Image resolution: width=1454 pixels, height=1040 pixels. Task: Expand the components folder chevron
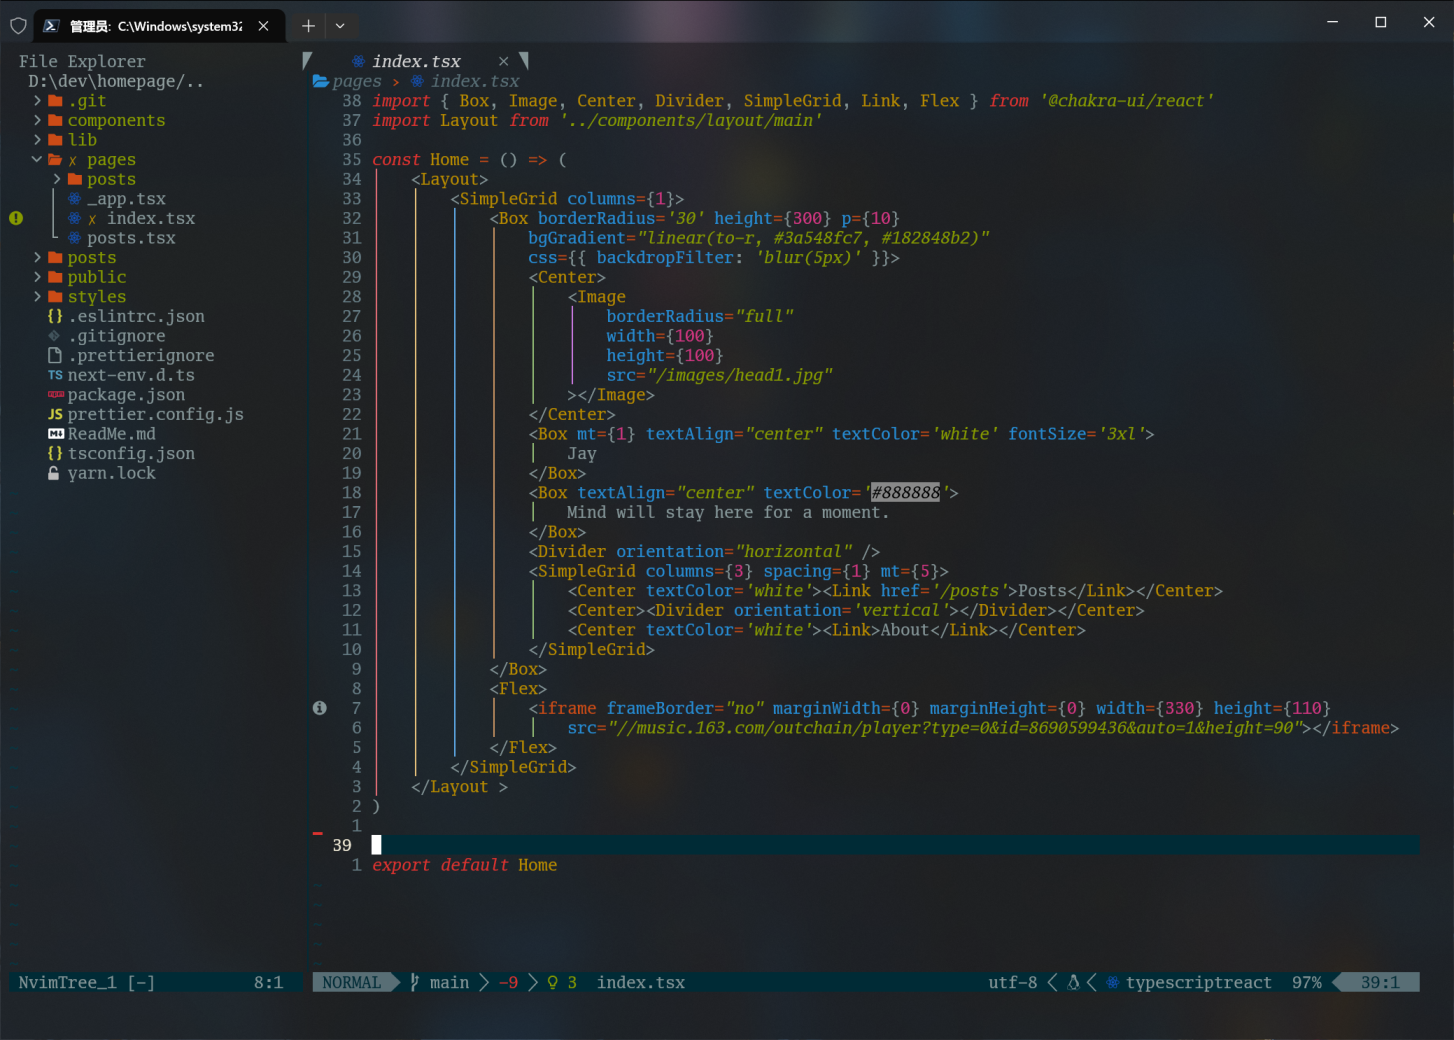[x=37, y=120]
